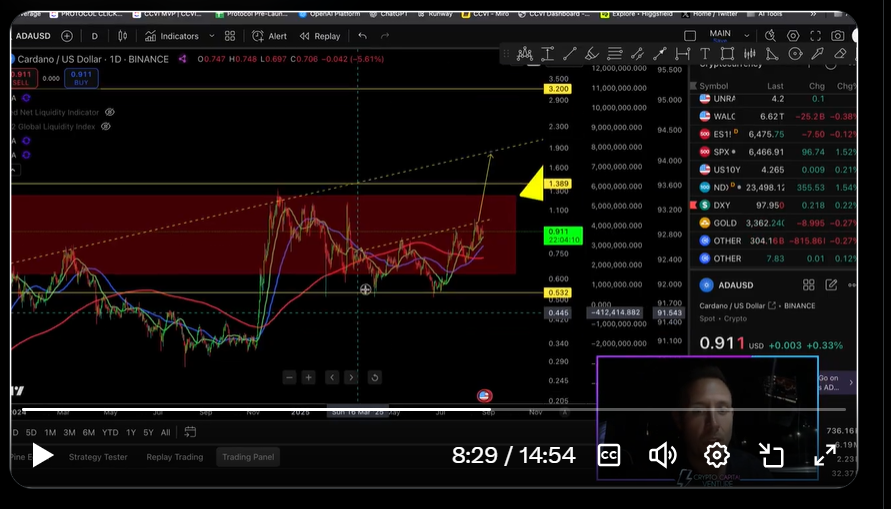Select the horizontal lines tool
This screenshot has height=509, width=891.
[614, 54]
